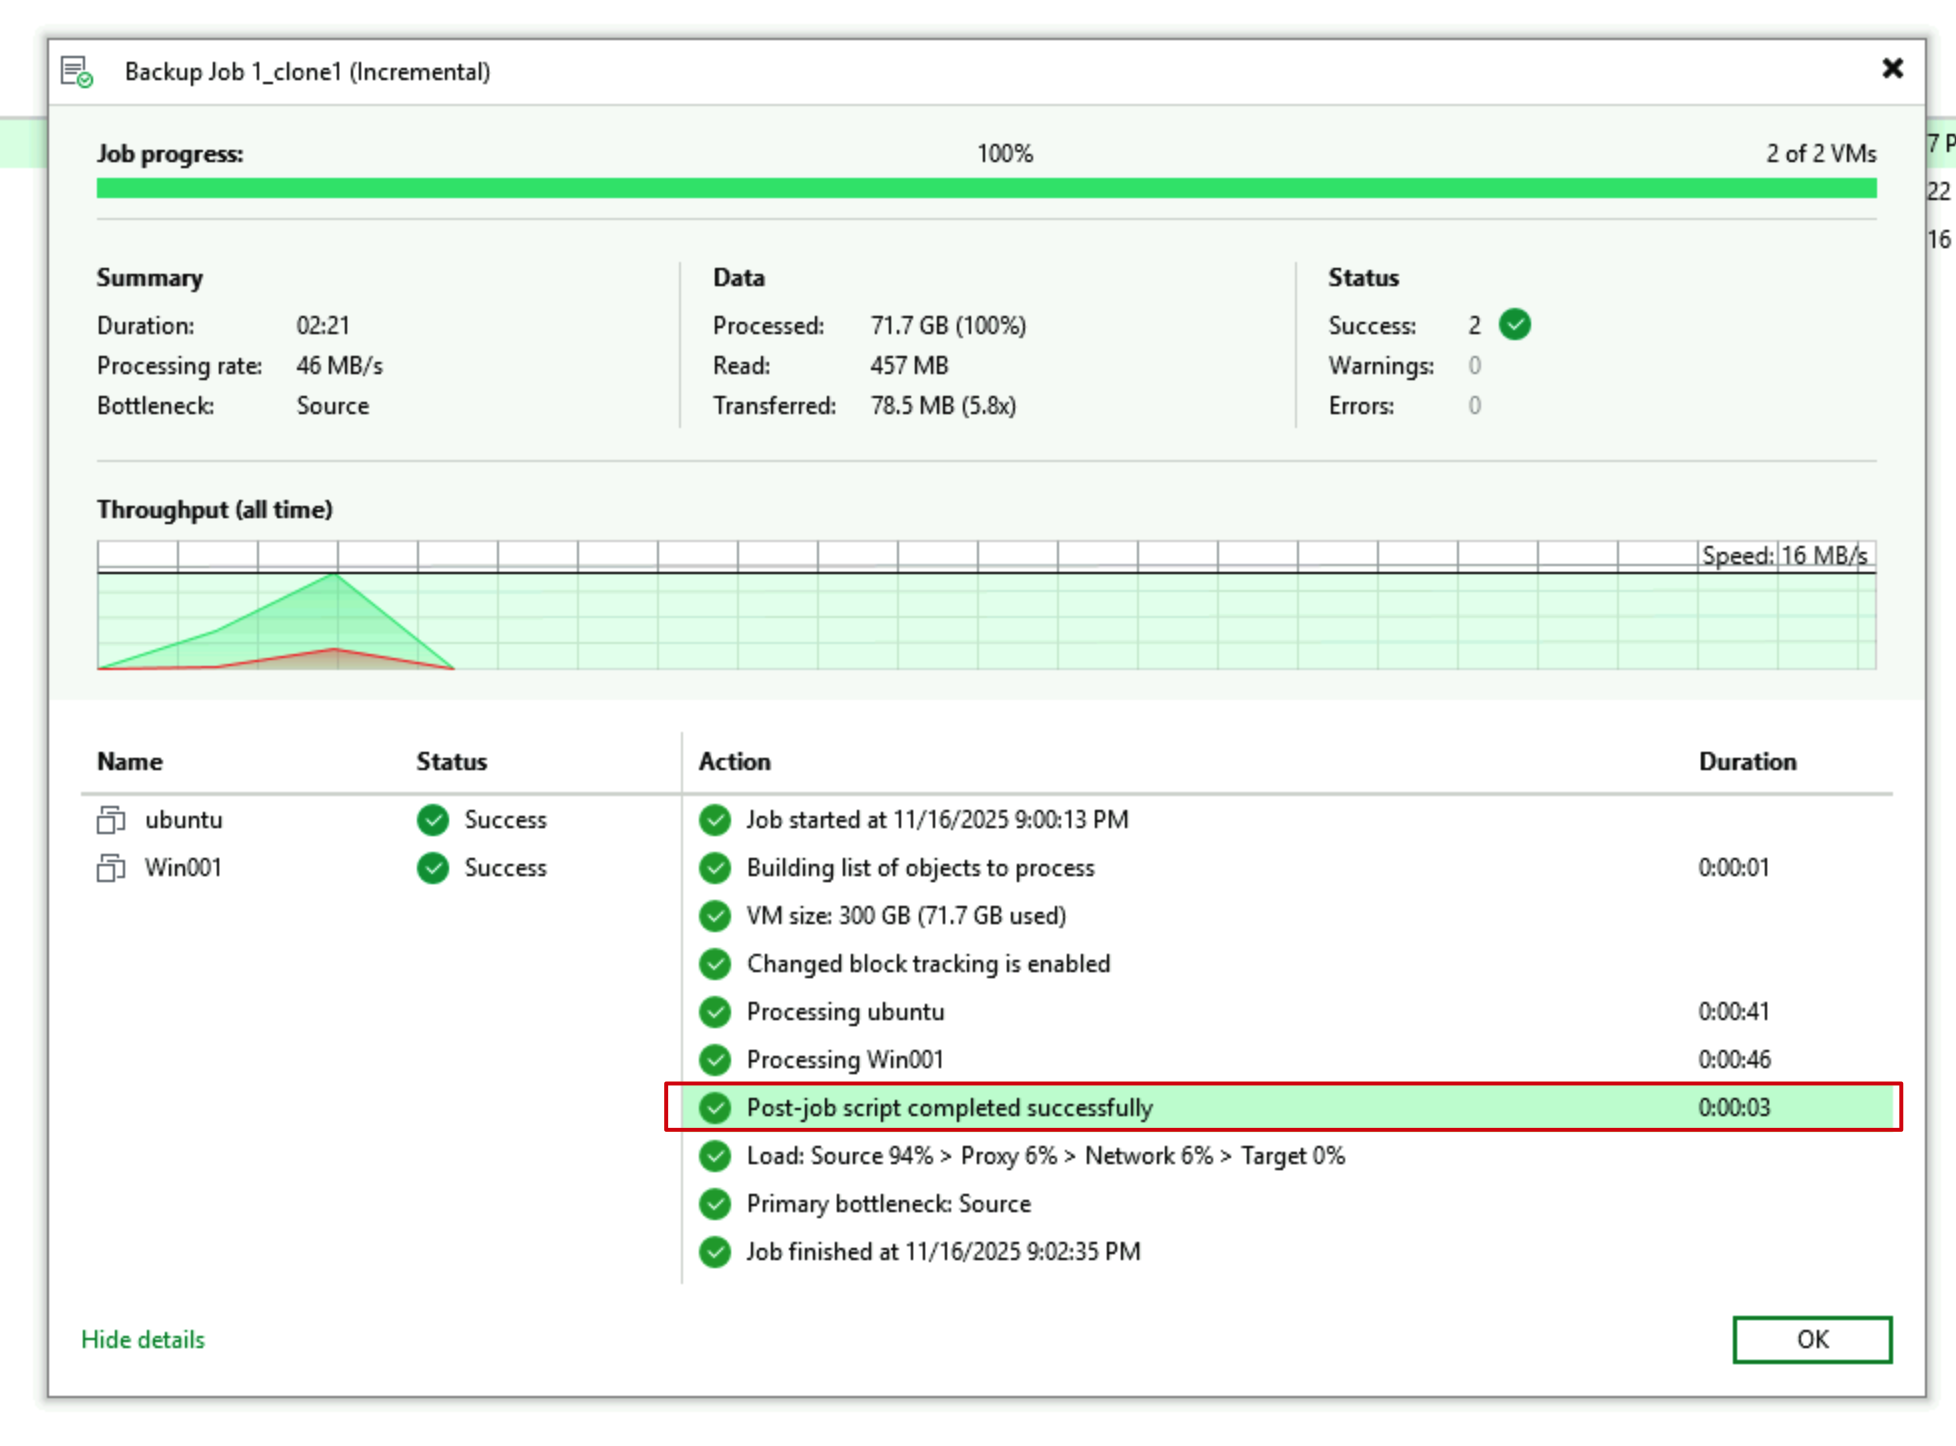Click the check icon for Post-job script entry
This screenshot has height=1446, width=1956.
pos(715,1108)
